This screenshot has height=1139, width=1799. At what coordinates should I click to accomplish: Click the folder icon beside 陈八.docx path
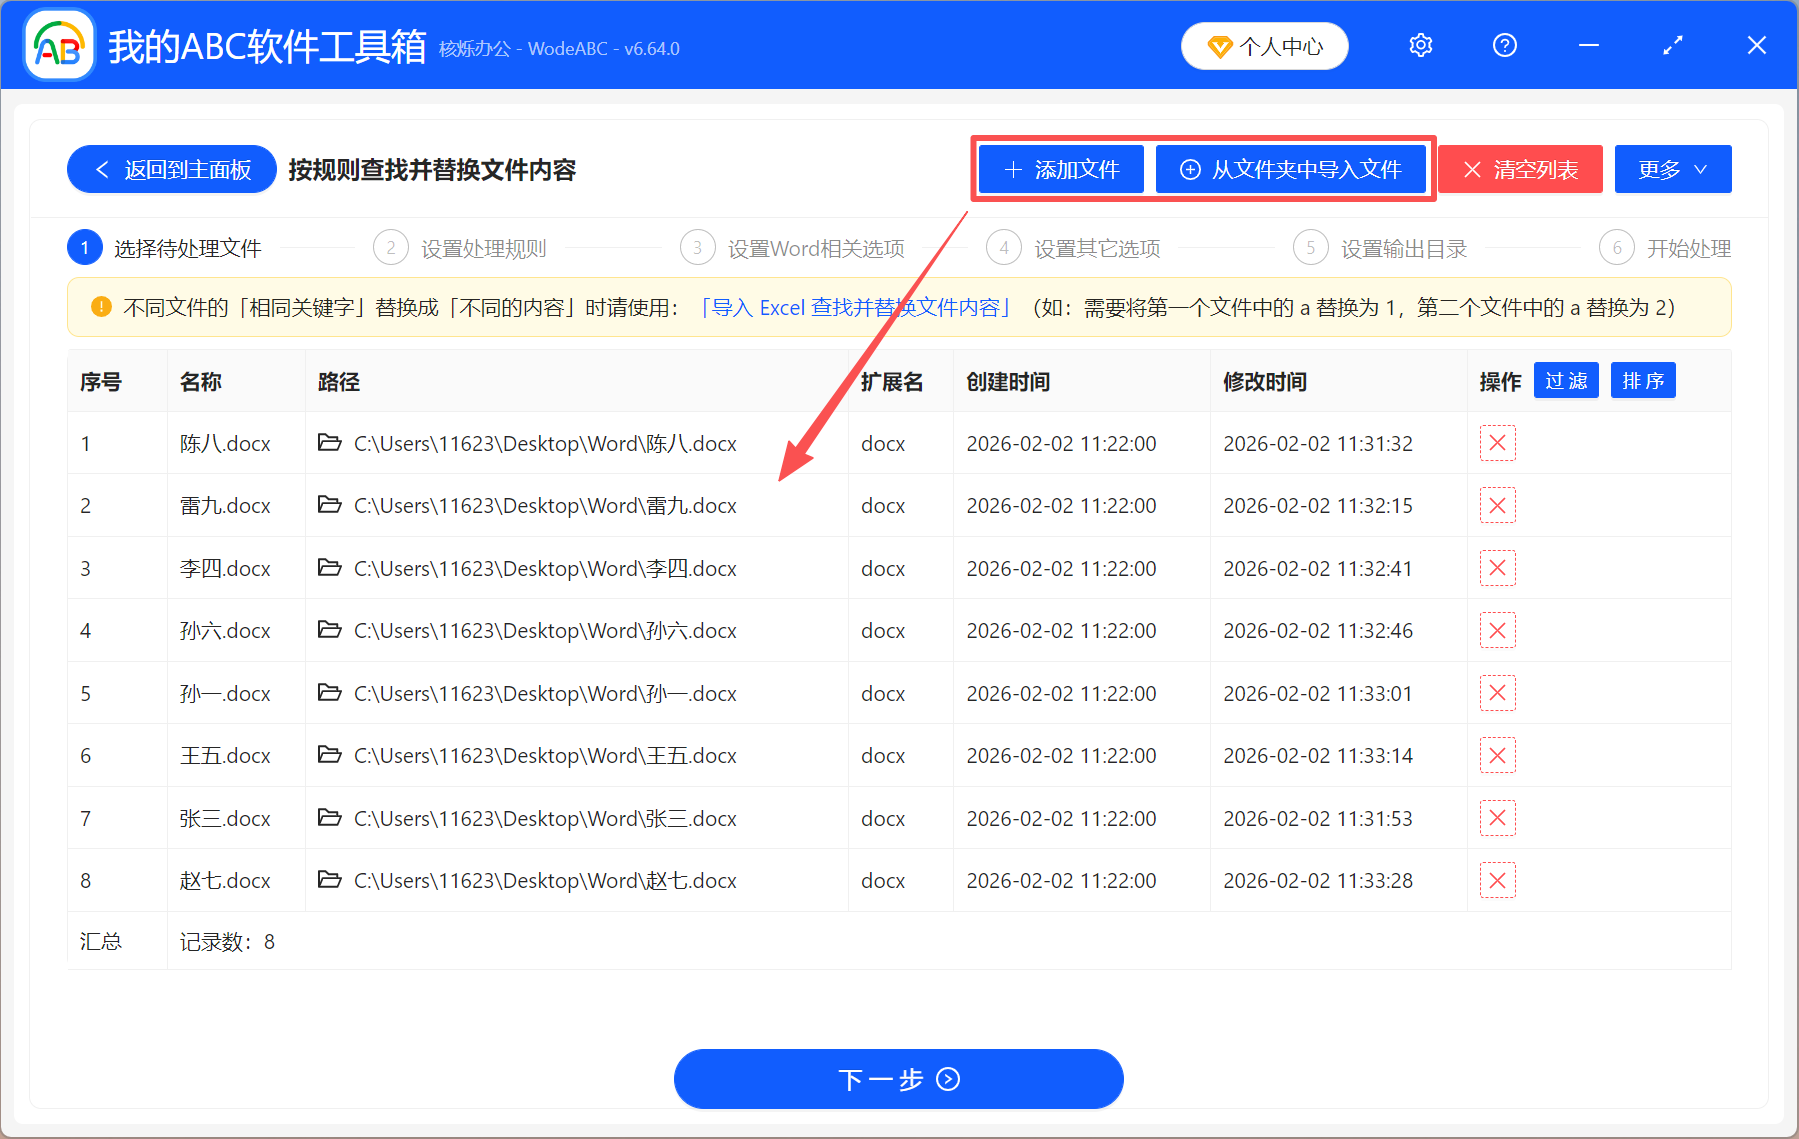pos(330,443)
